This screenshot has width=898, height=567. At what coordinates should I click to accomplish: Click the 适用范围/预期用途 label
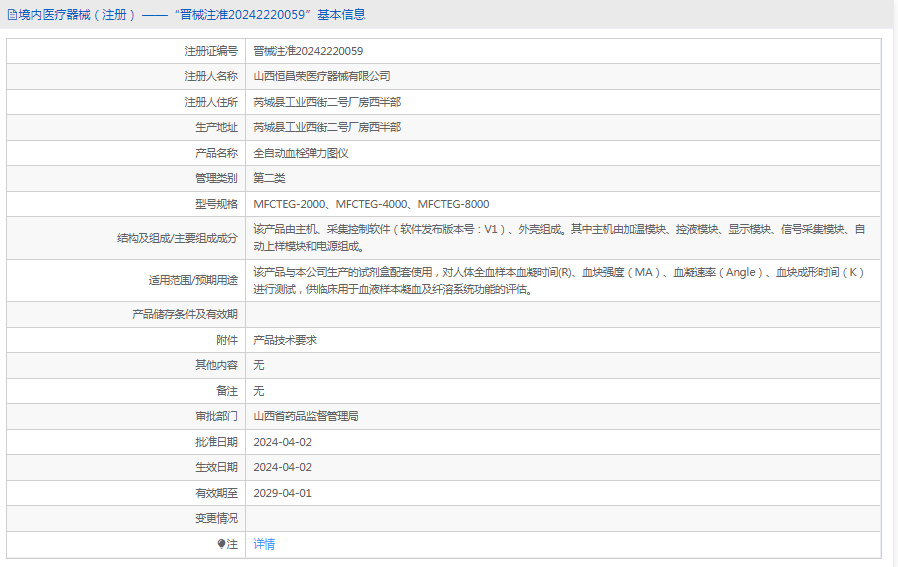click(193, 281)
